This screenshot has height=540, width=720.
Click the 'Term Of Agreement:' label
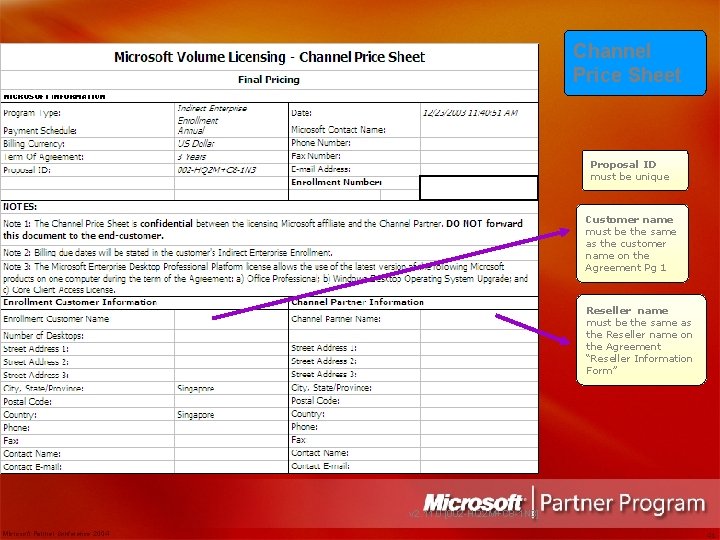coord(43,157)
